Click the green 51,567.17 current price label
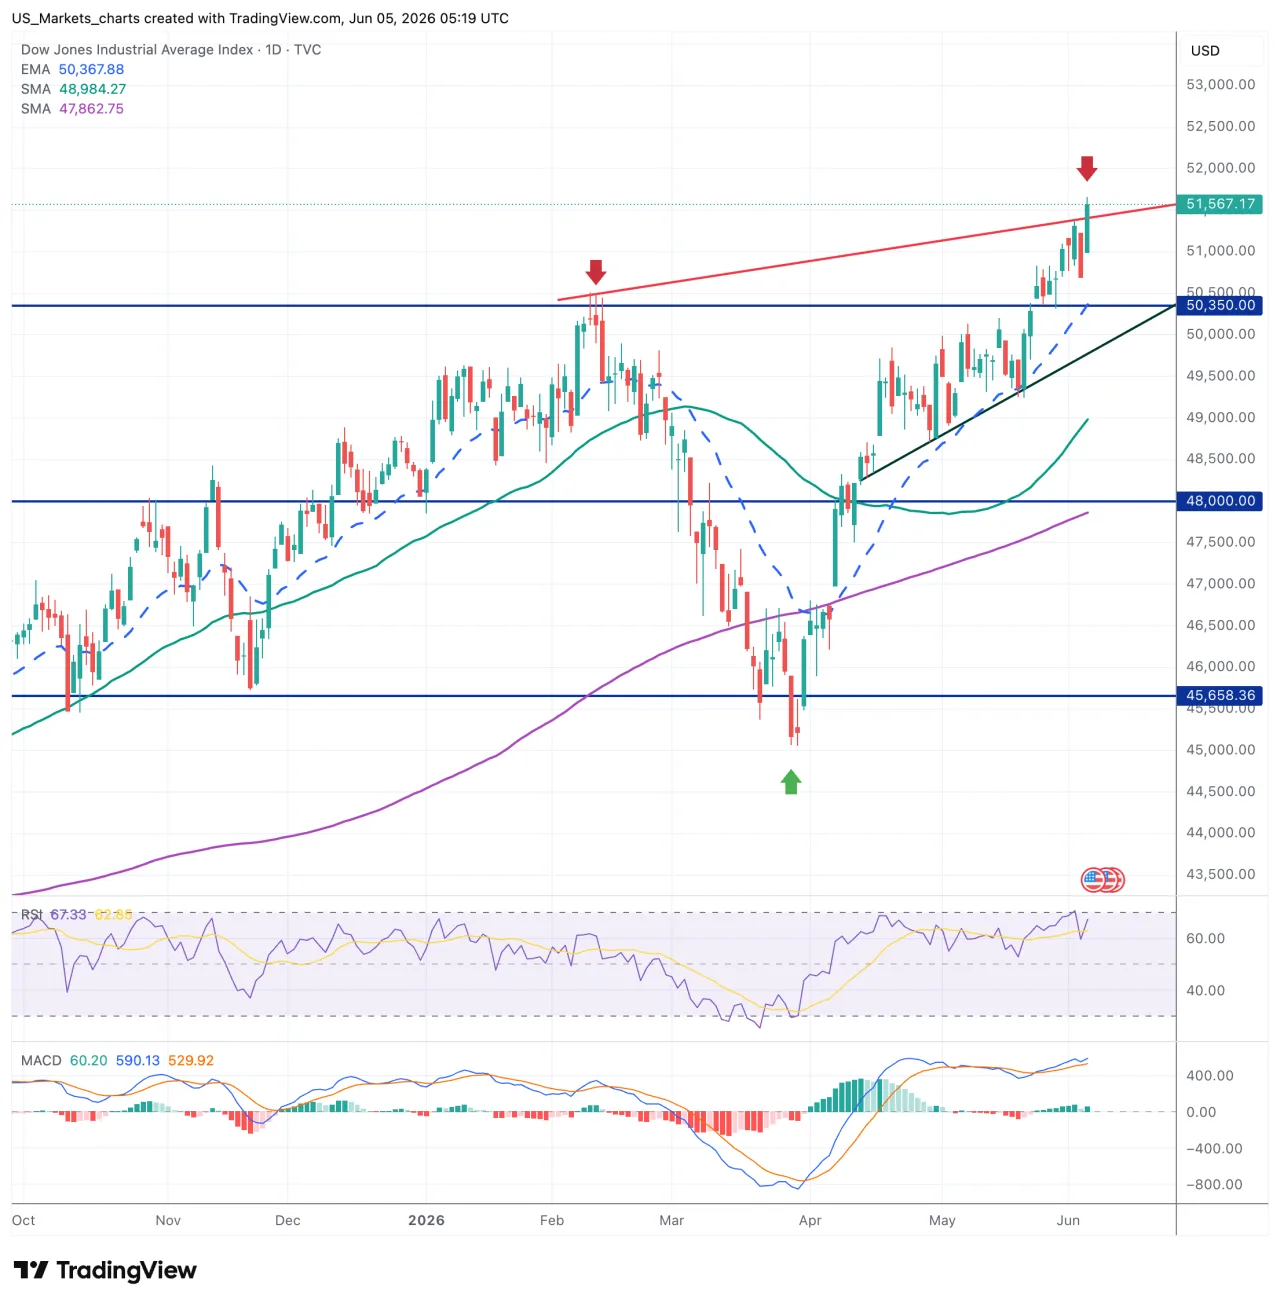The height and width of the screenshot is (1305, 1280). click(x=1220, y=204)
